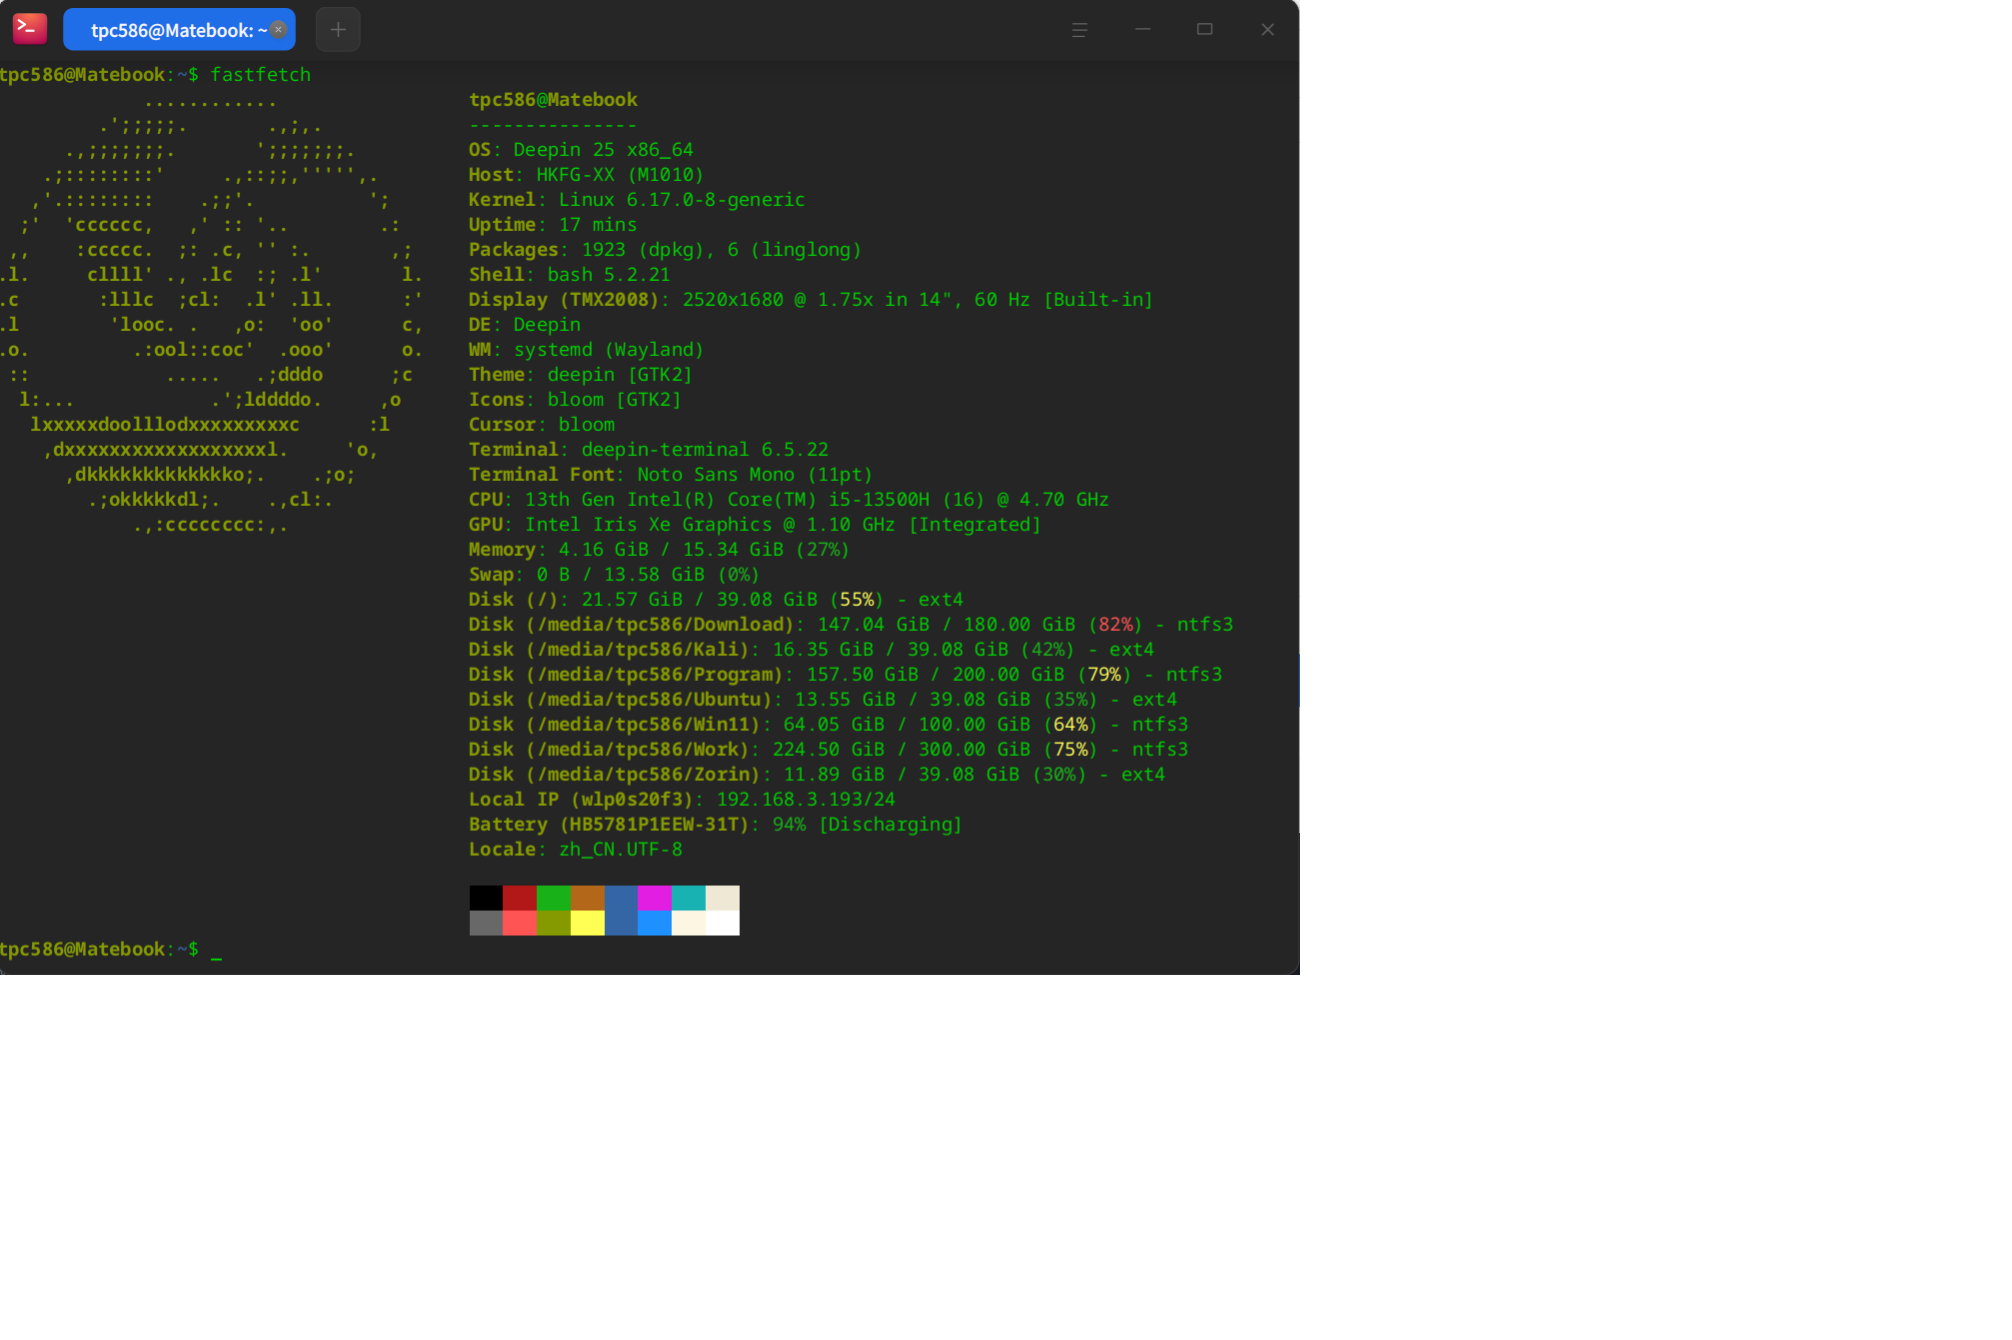Click the 'Shell: bash 5.2.21' line
The width and height of the screenshot is (2012, 1340).
570,275
